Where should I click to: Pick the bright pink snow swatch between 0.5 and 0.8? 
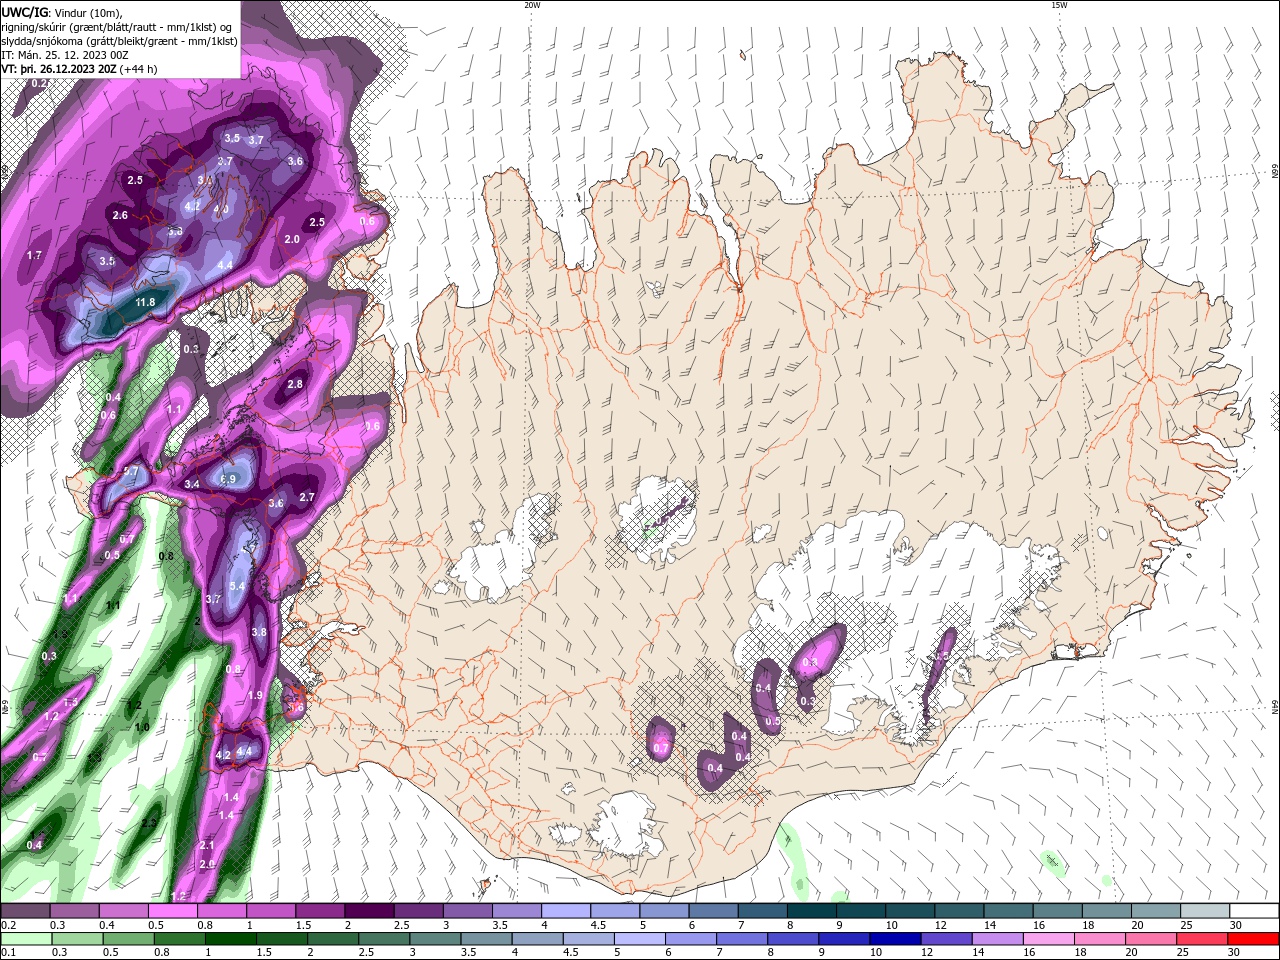pos(172,911)
